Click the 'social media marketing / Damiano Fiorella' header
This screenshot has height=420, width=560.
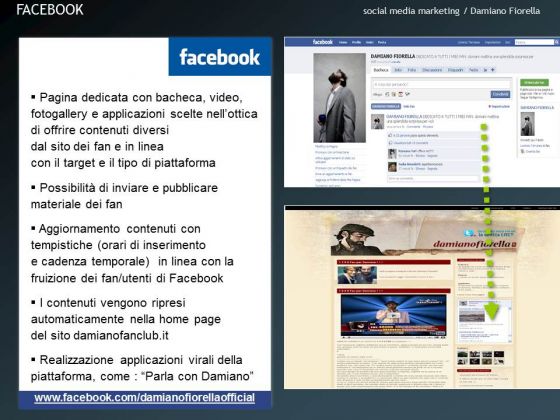coord(451,11)
